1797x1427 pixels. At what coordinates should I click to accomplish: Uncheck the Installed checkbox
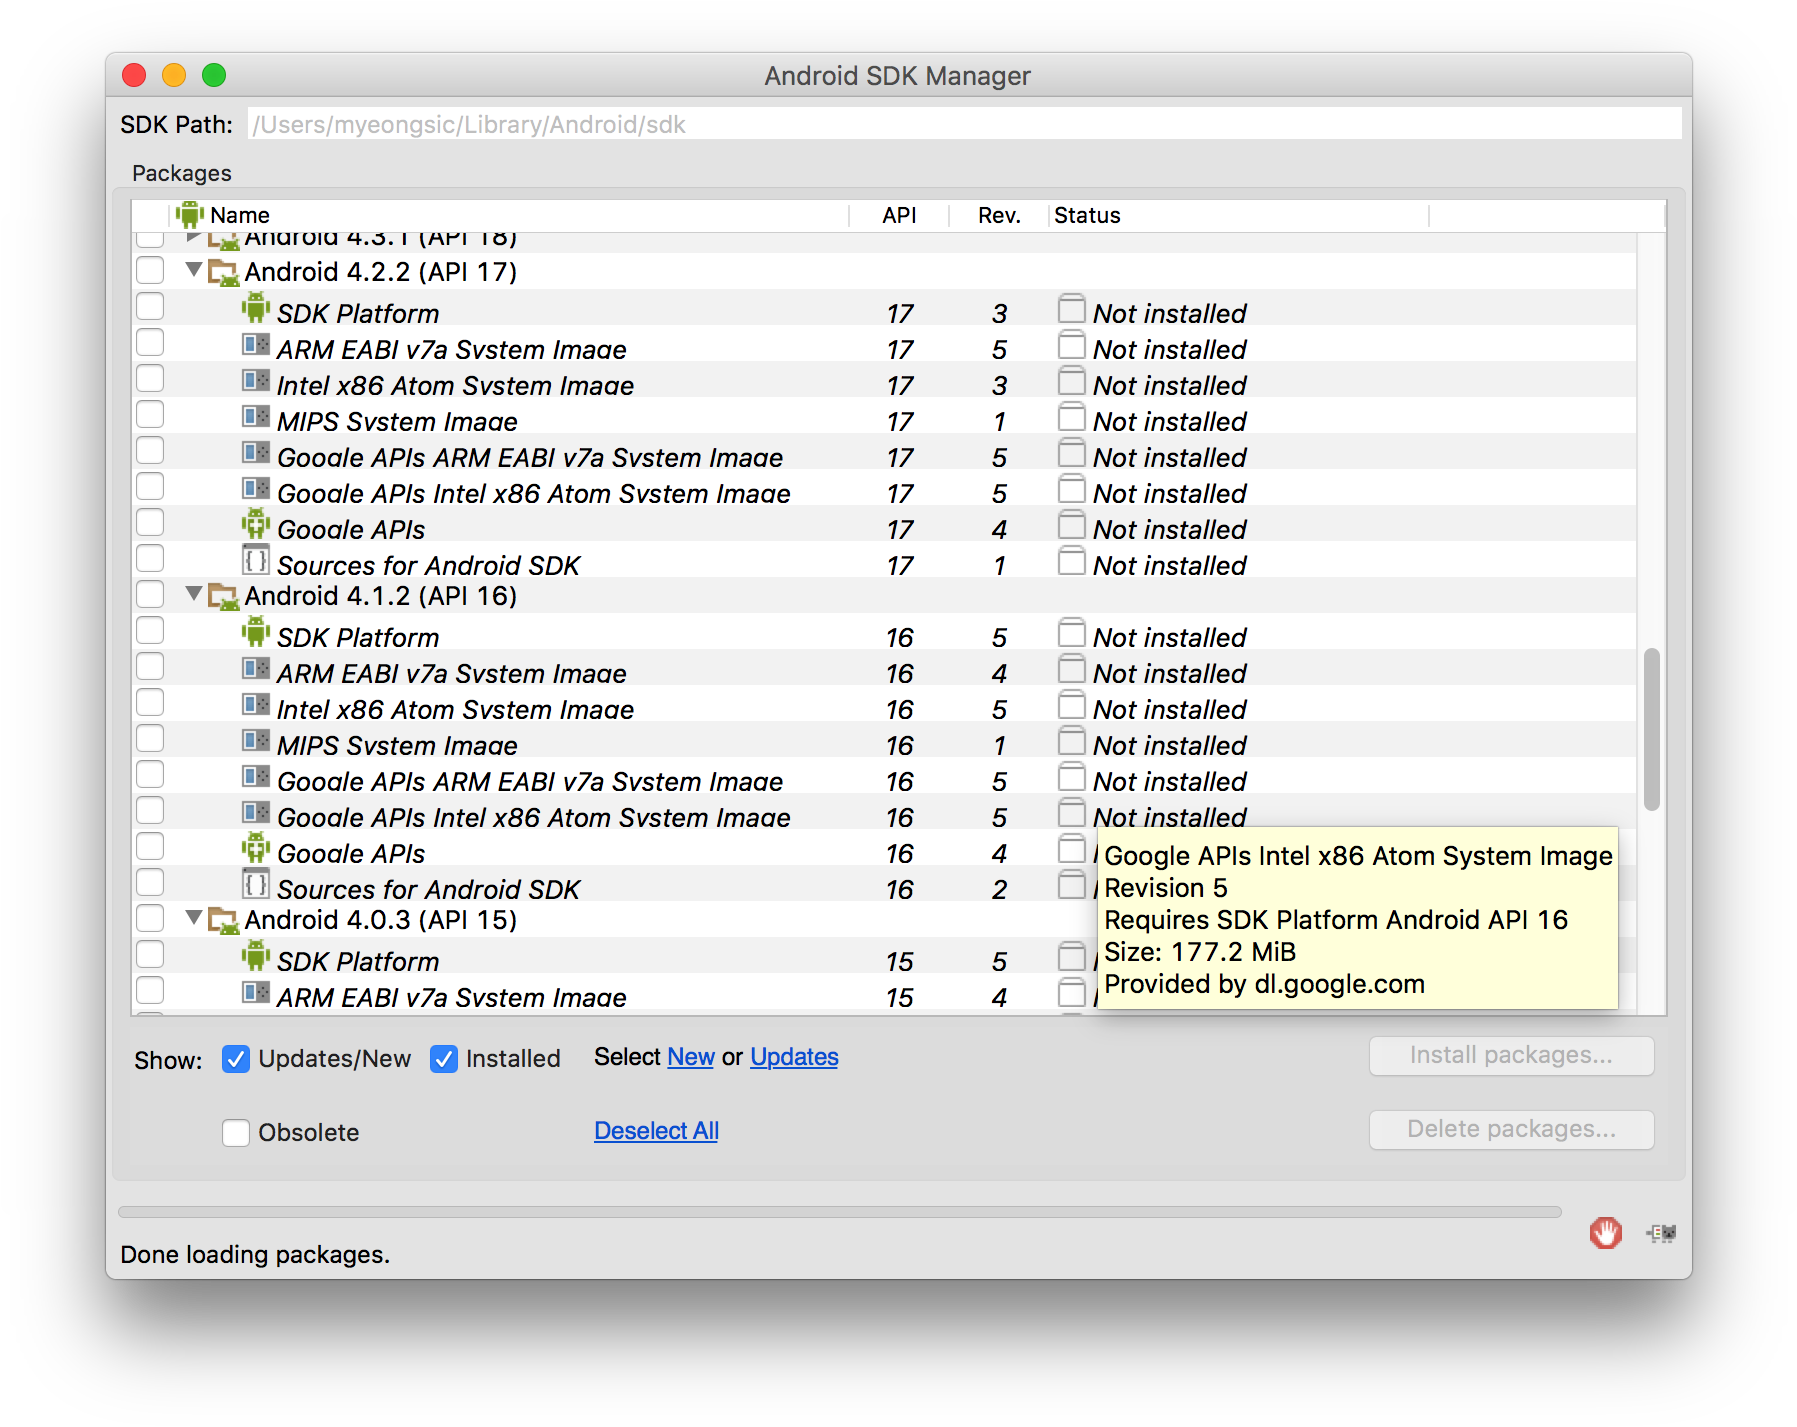point(443,1058)
